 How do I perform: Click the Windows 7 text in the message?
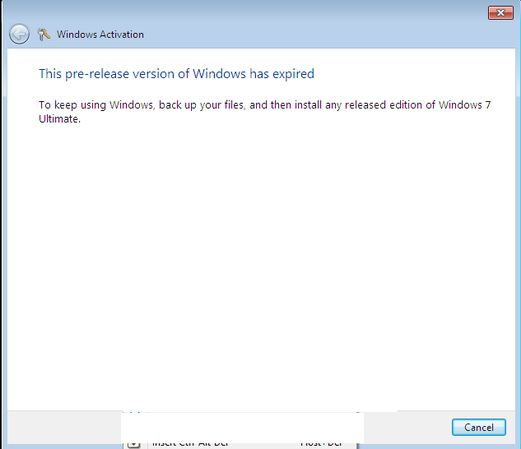(x=465, y=105)
